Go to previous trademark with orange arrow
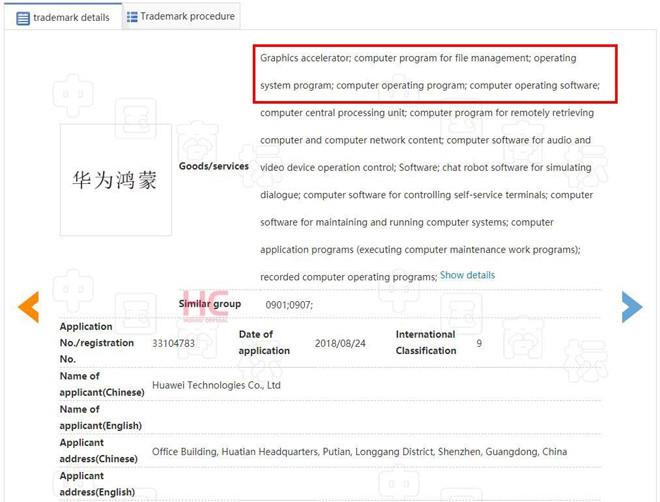The width and height of the screenshot is (660, 502). pyautogui.click(x=29, y=307)
